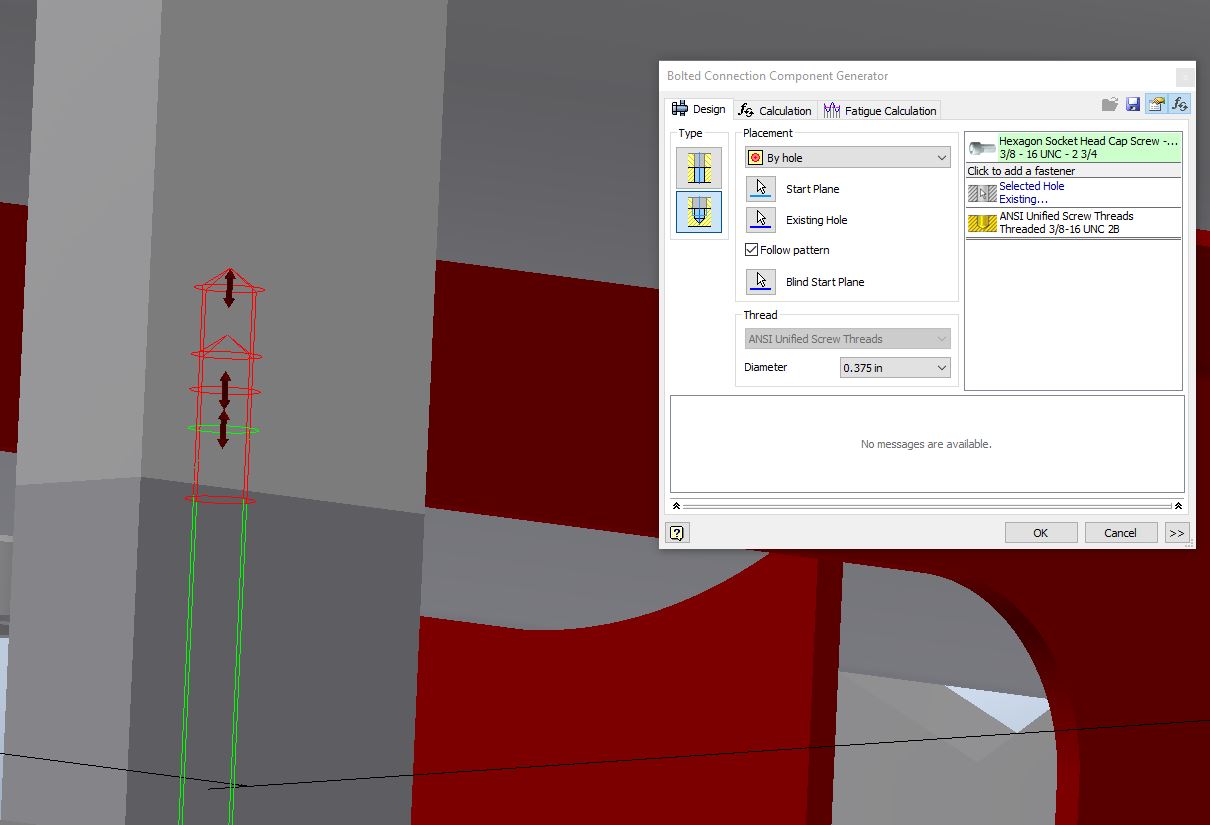Viewport: 1210px width, 825px height.
Task: Save the bolted connection via the disk icon
Action: pos(1134,103)
